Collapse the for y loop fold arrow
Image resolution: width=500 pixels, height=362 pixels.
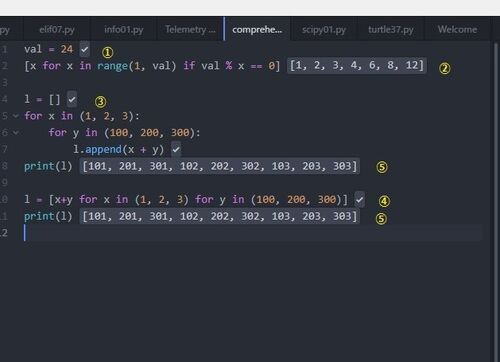coord(15,133)
